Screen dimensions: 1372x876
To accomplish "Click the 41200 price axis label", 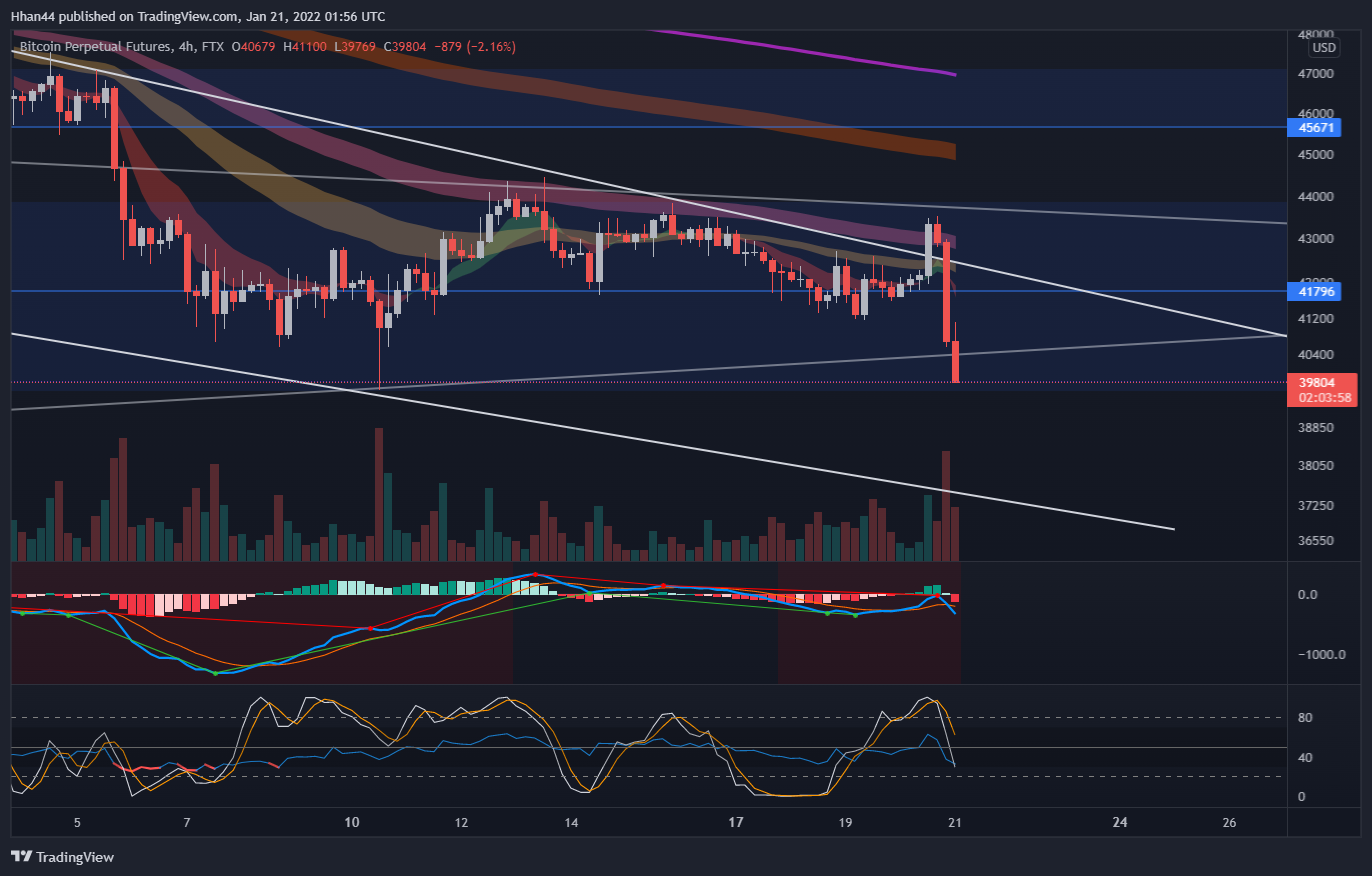I will 1314,319.
